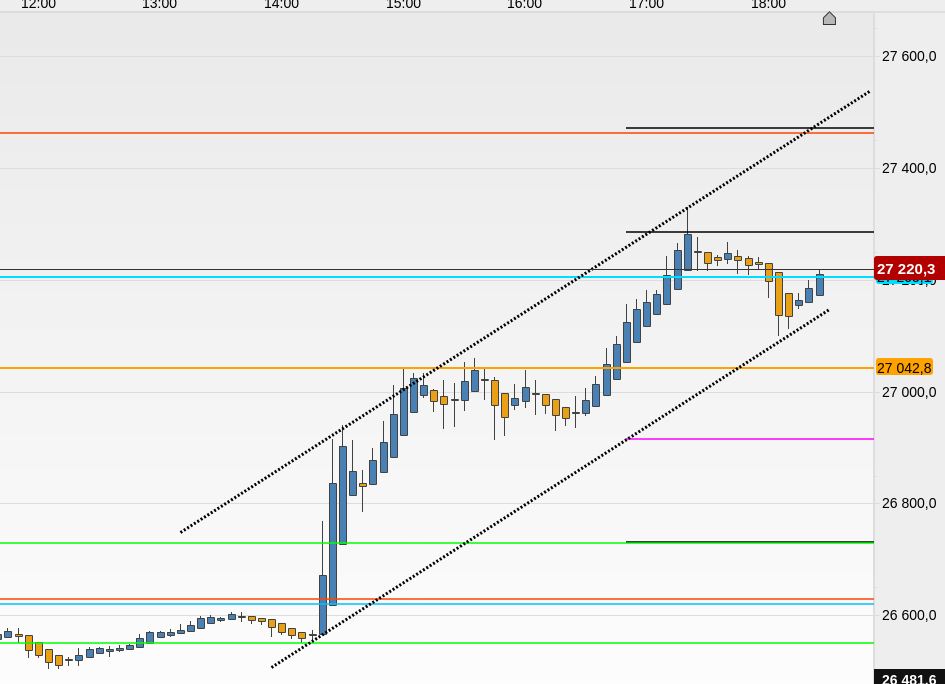Click the 27 600,0 price axis label
945x684 pixels.
coord(909,57)
